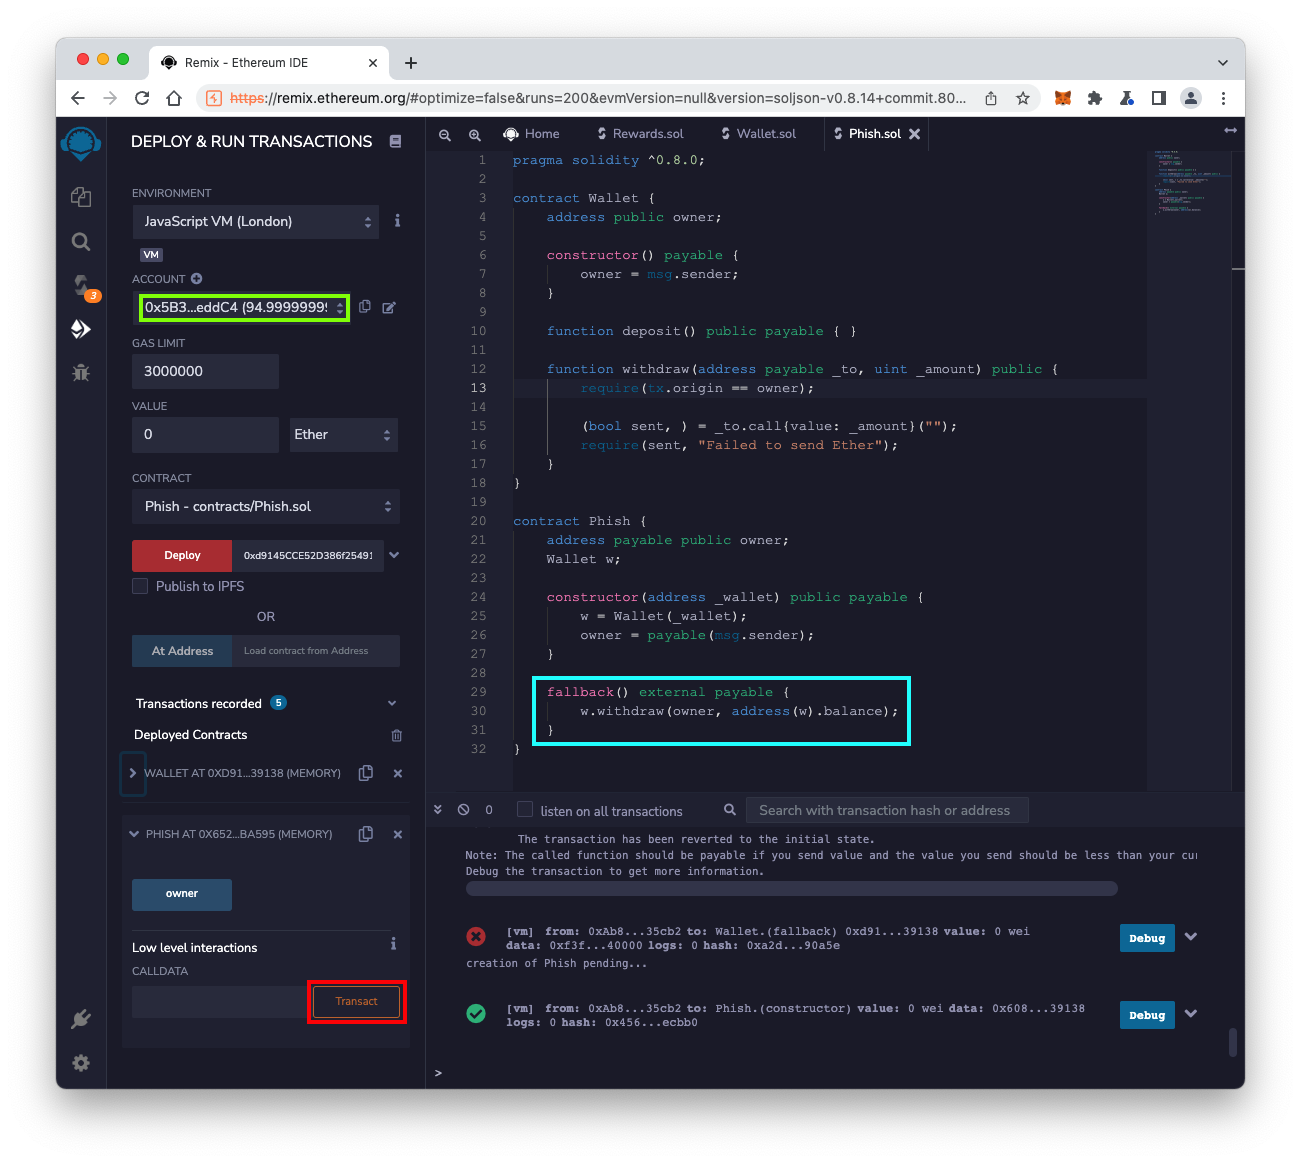Image resolution: width=1301 pixels, height=1163 pixels.
Task: Remove the Phish deployed contract instance
Action: point(398,834)
